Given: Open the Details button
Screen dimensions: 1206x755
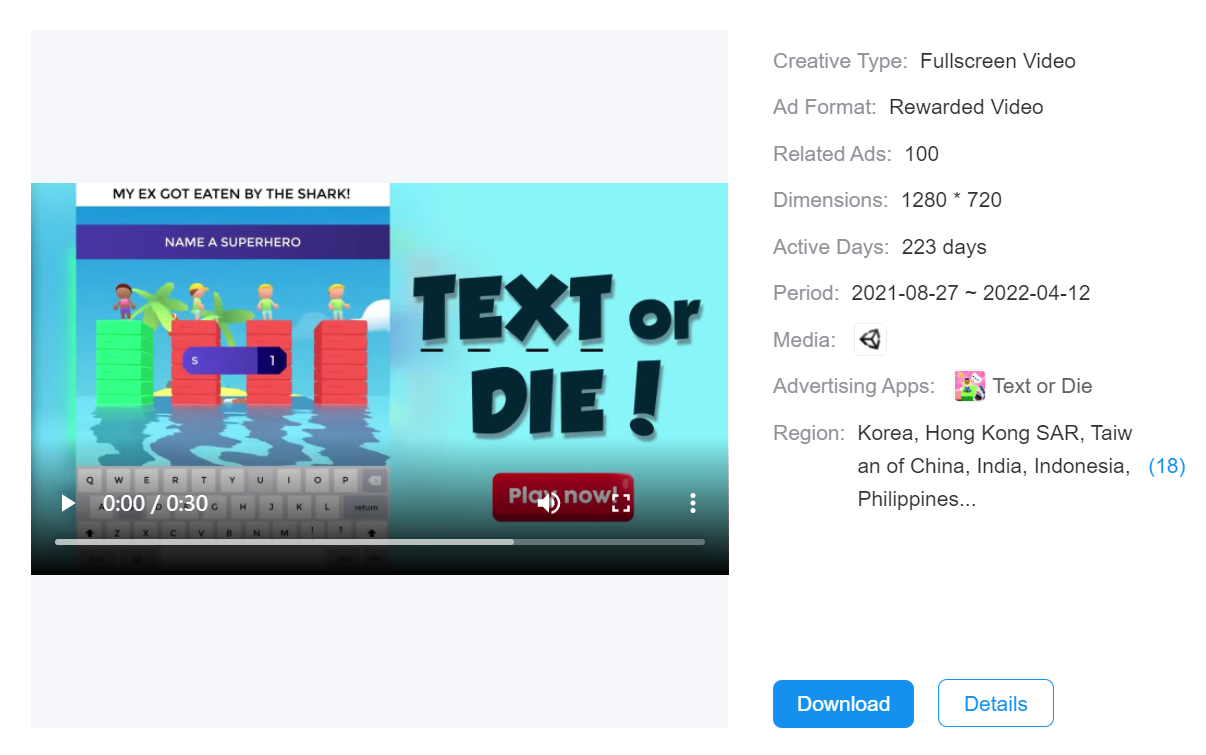Looking at the screenshot, I should (x=995, y=704).
